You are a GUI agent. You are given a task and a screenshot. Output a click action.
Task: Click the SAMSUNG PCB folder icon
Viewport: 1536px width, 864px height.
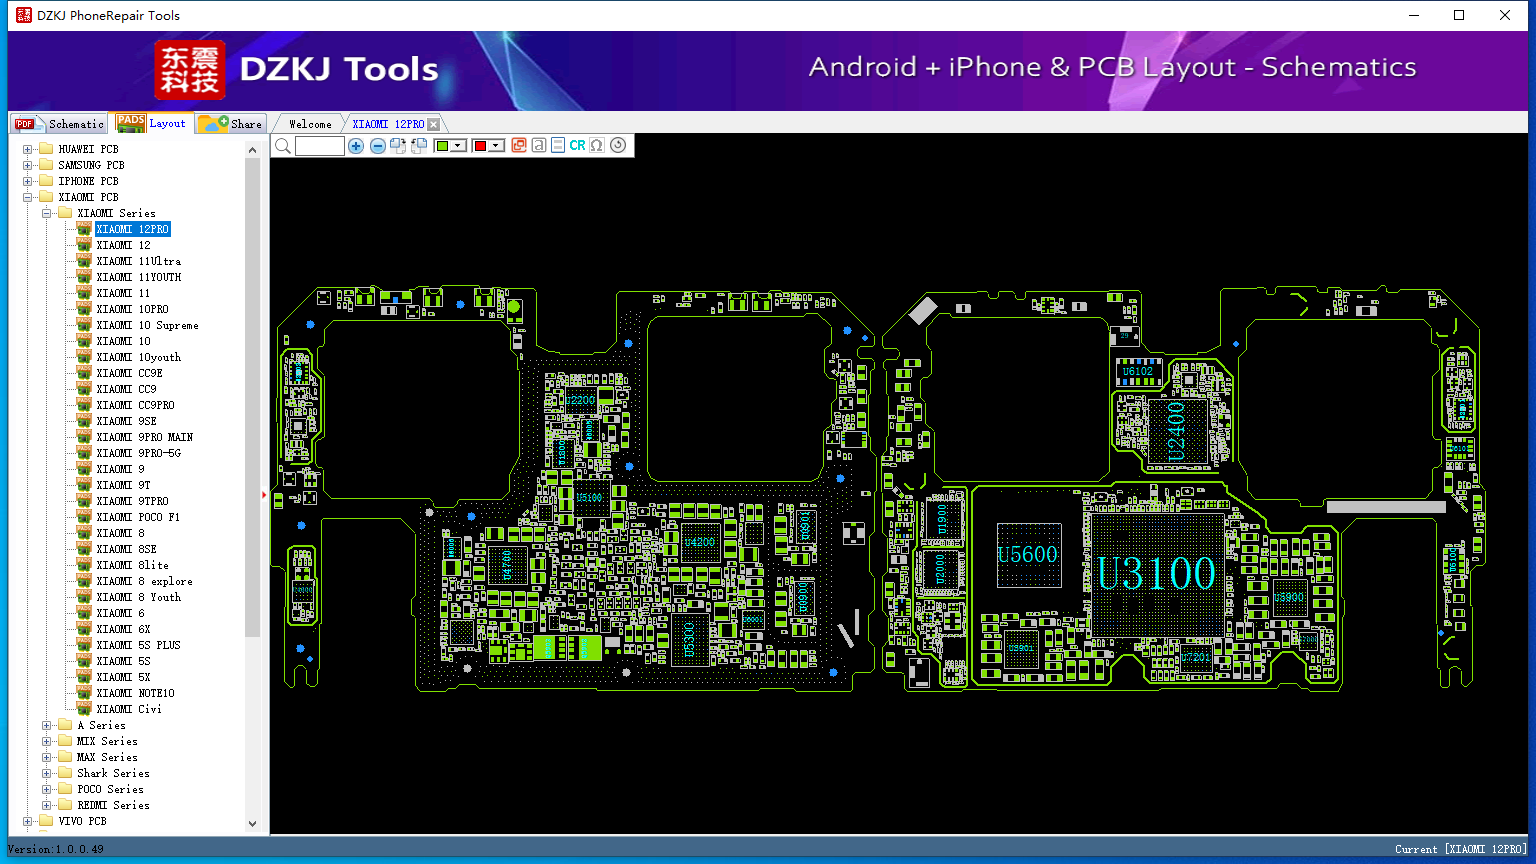tap(45, 165)
